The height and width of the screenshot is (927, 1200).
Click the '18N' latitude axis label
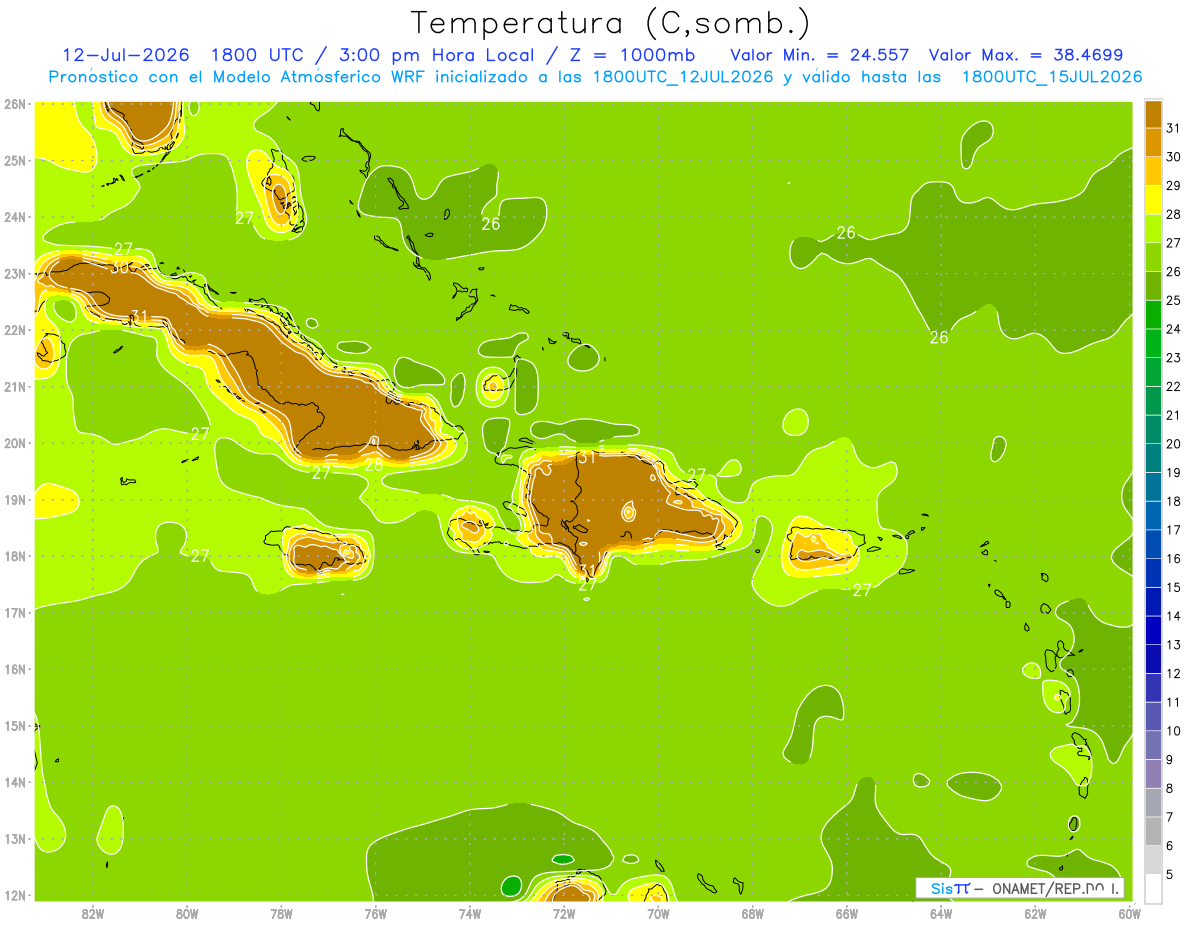(14, 556)
